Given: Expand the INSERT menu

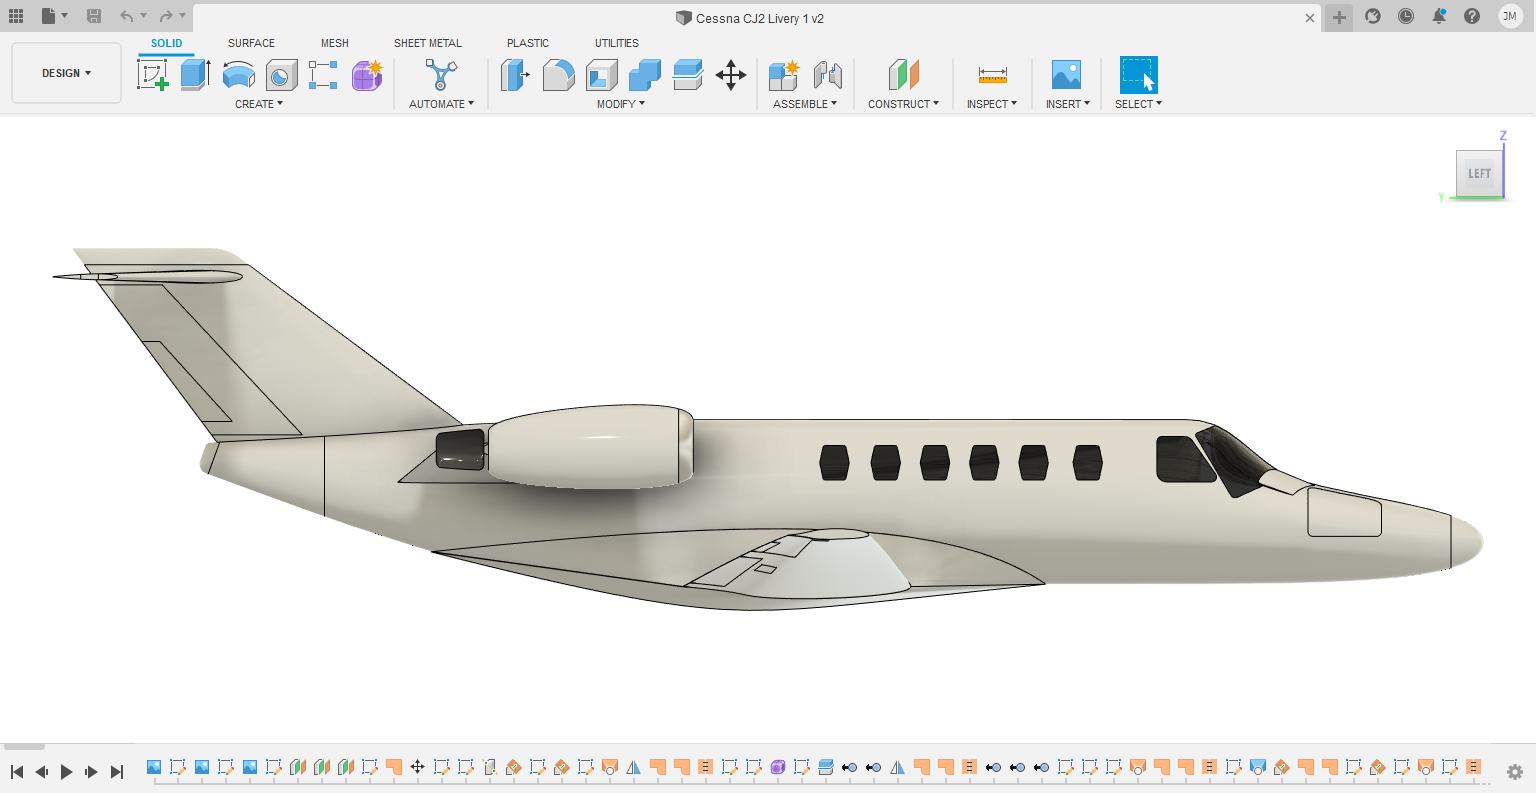Looking at the screenshot, I should coord(1068,104).
